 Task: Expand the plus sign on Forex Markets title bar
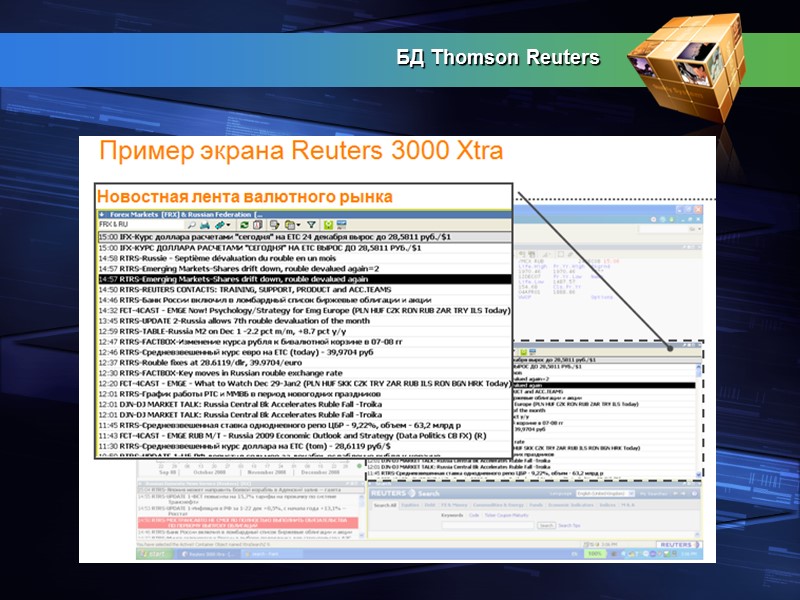[x=102, y=215]
